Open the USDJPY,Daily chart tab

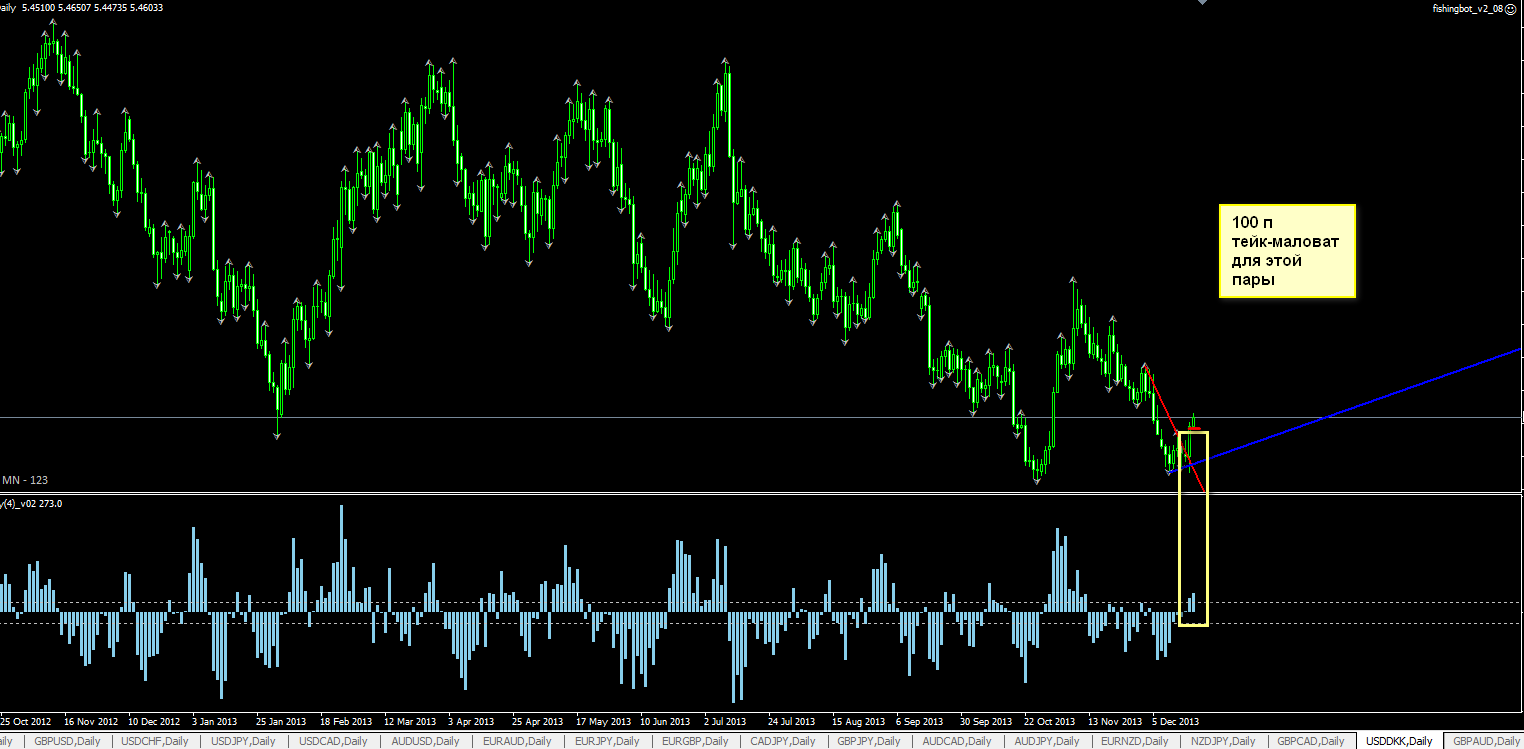(244, 741)
